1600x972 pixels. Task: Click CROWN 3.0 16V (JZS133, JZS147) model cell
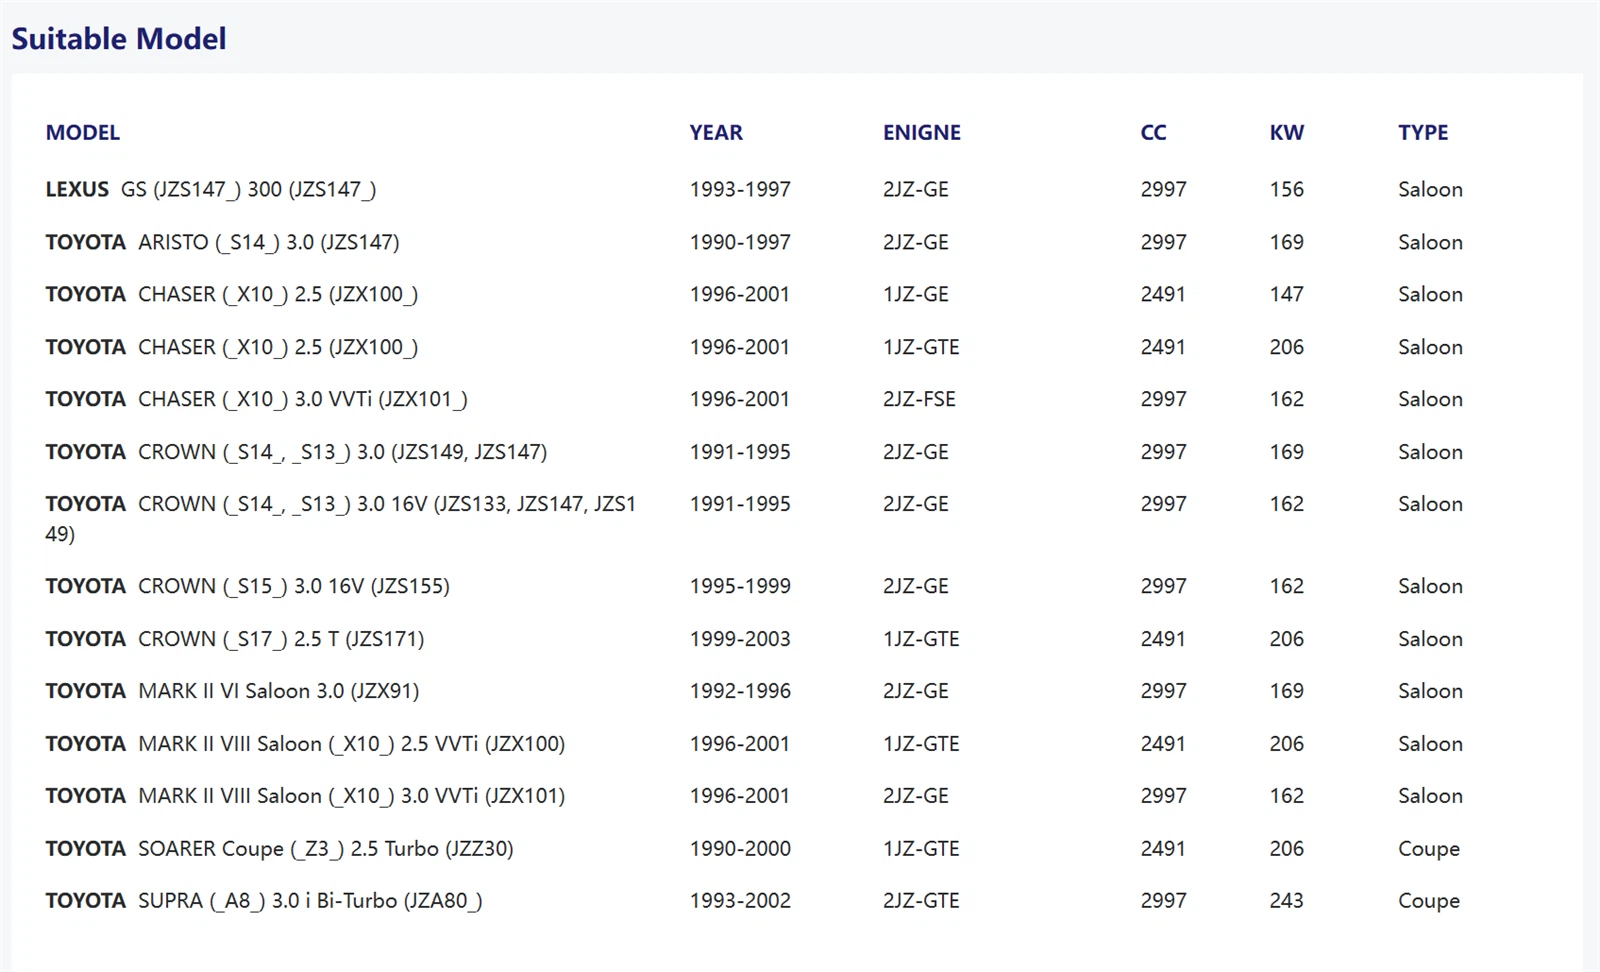[x=341, y=518]
